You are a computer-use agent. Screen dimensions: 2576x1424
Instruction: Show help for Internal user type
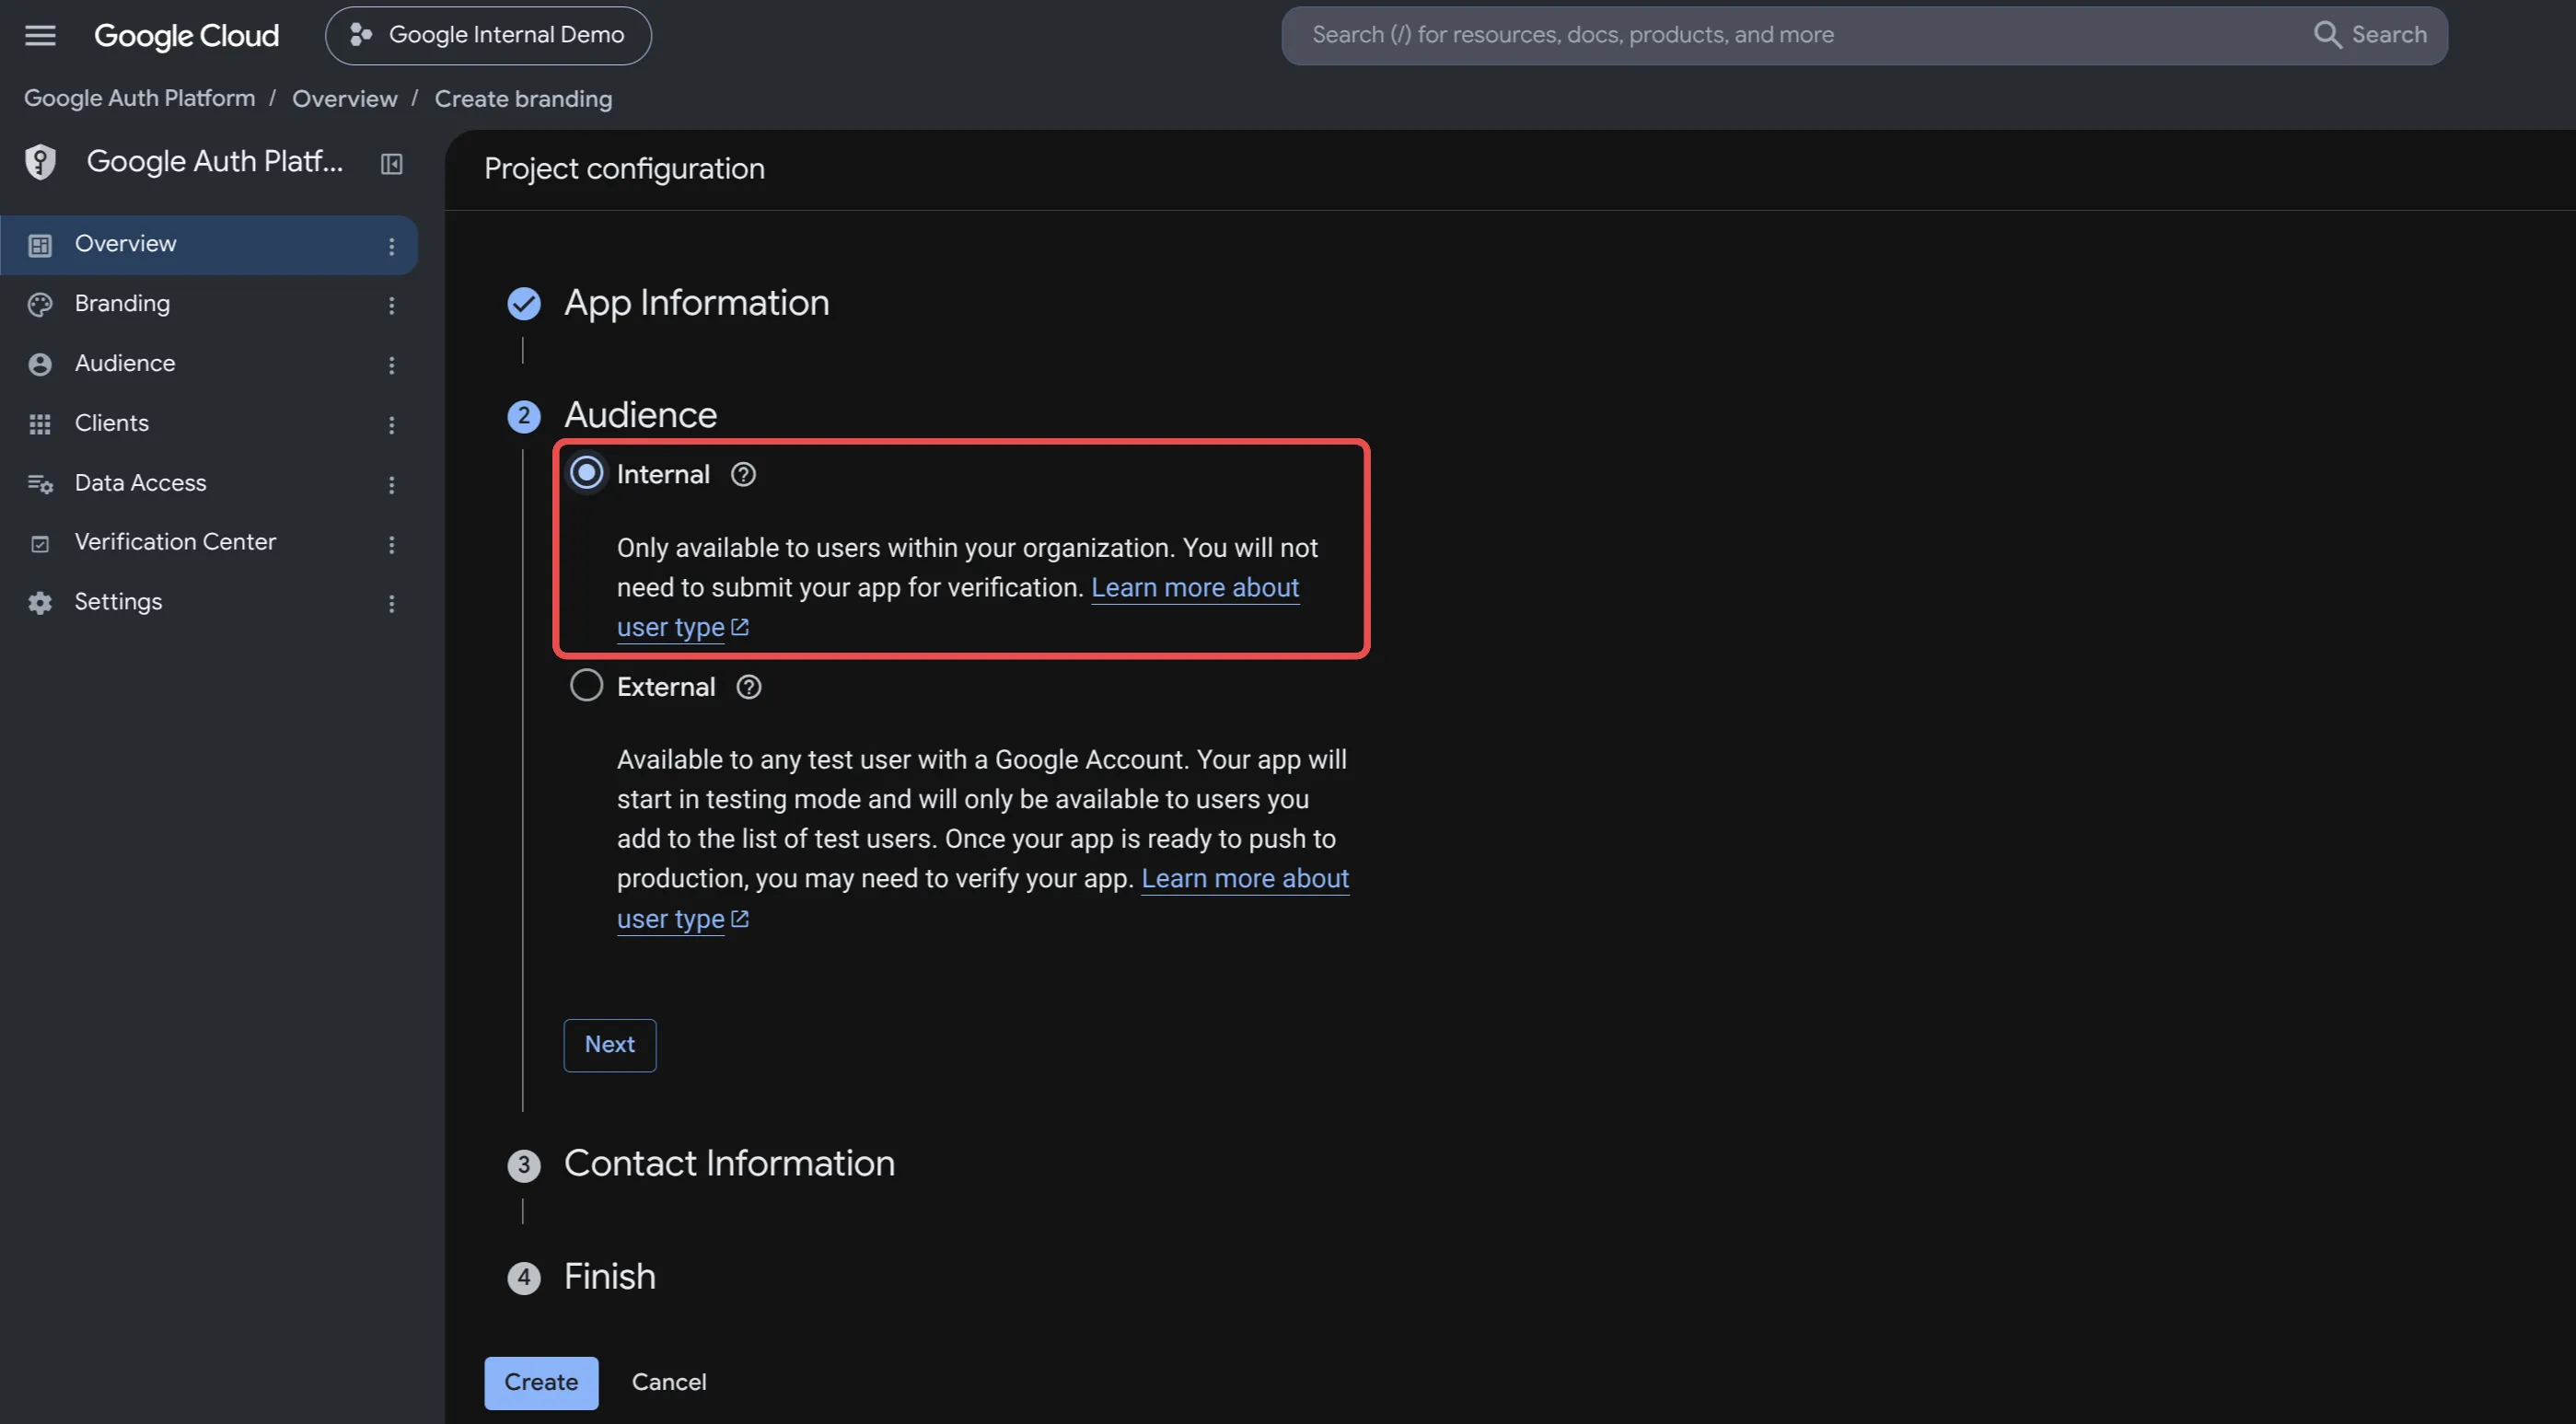click(x=743, y=474)
